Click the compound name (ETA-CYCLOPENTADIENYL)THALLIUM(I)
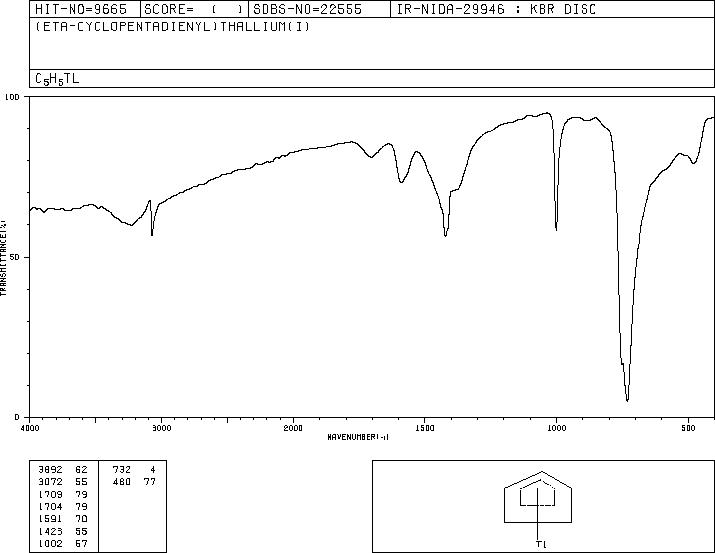This screenshot has height=553, width=715. point(161,27)
